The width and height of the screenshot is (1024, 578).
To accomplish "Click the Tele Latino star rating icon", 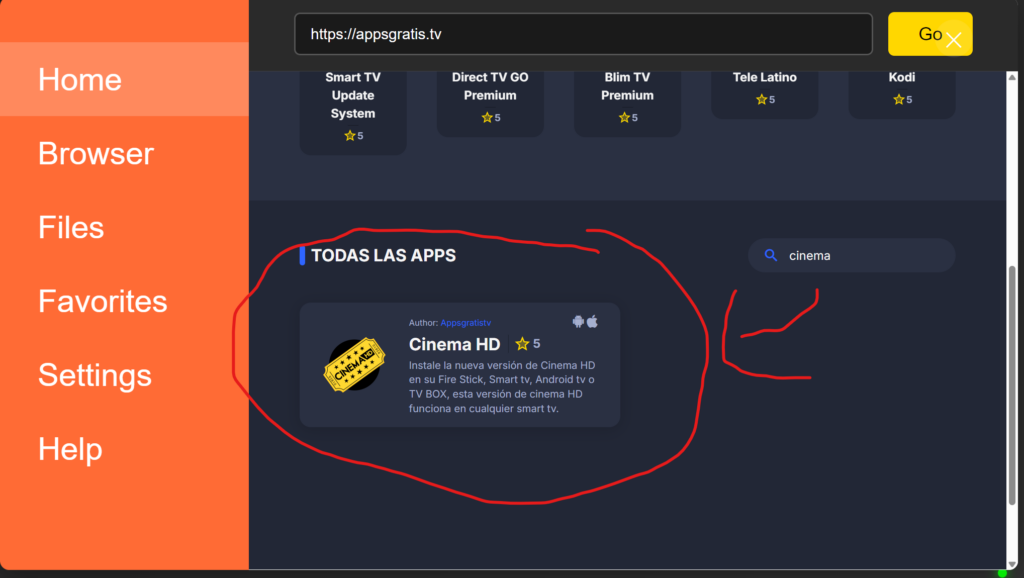I will click(x=761, y=100).
